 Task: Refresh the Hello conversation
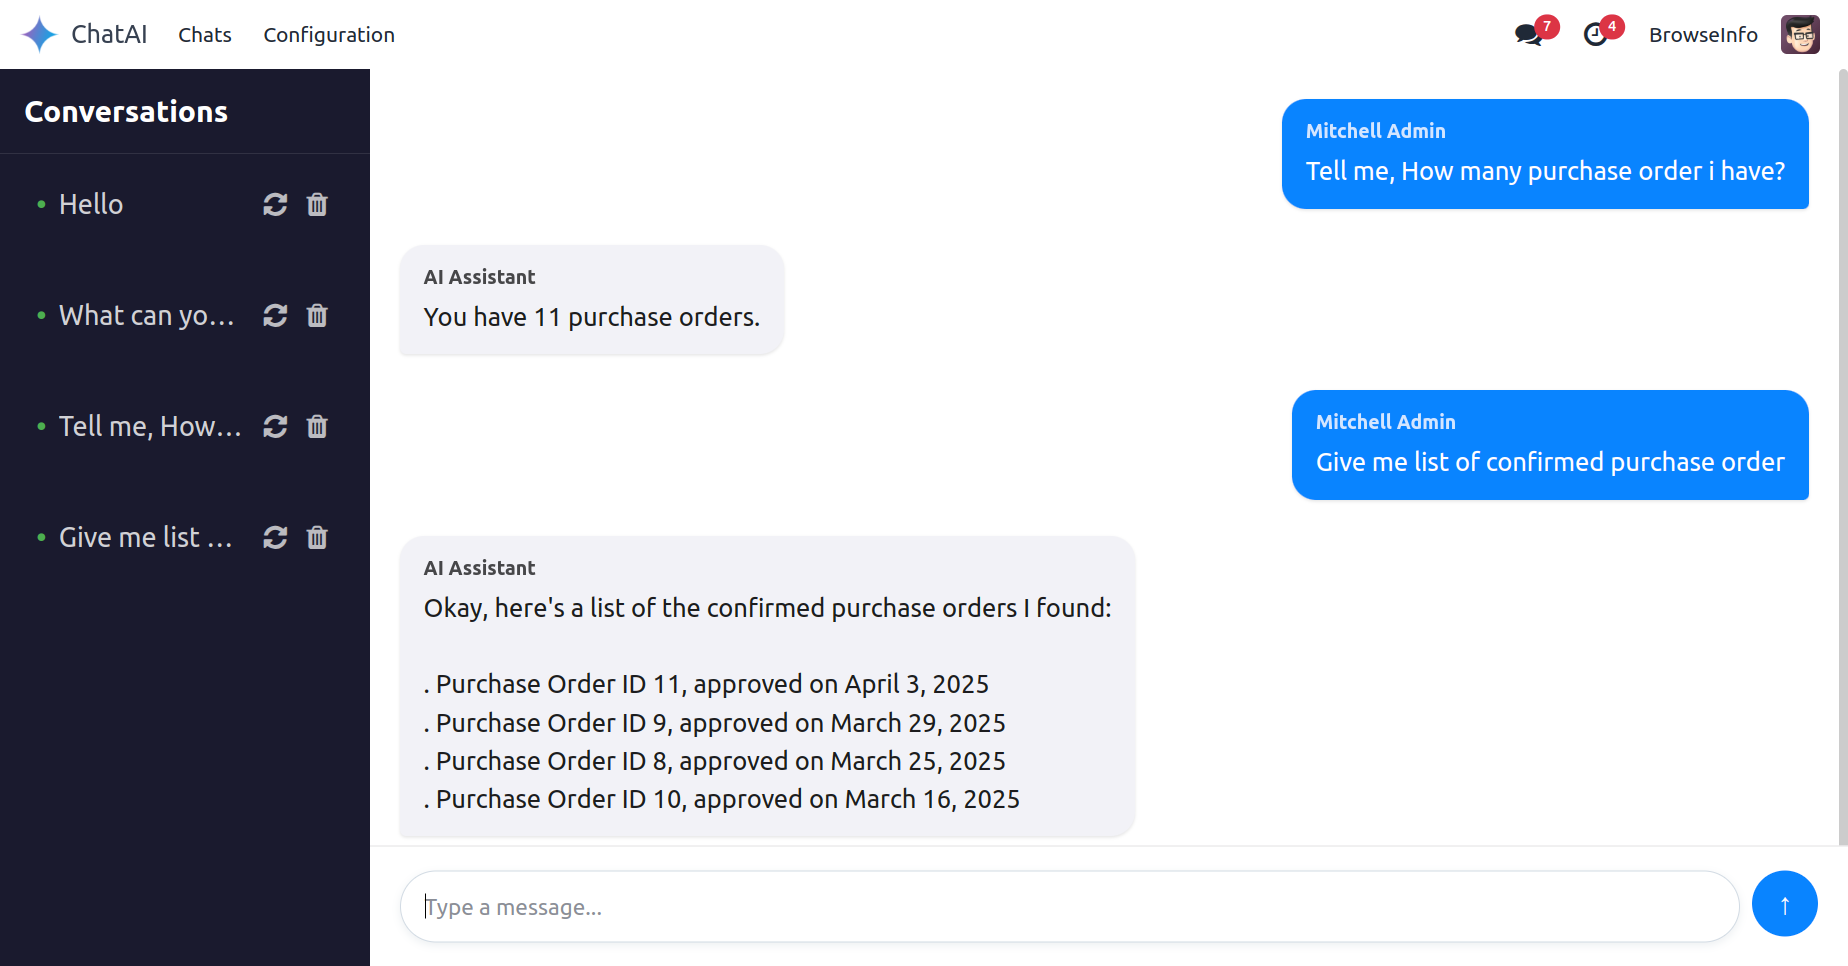tap(275, 205)
